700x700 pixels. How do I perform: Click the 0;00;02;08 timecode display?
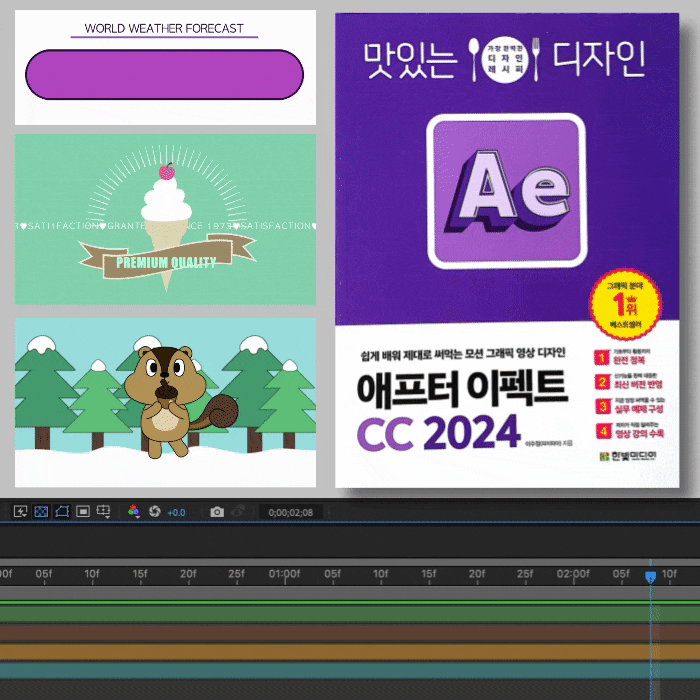tap(291, 512)
